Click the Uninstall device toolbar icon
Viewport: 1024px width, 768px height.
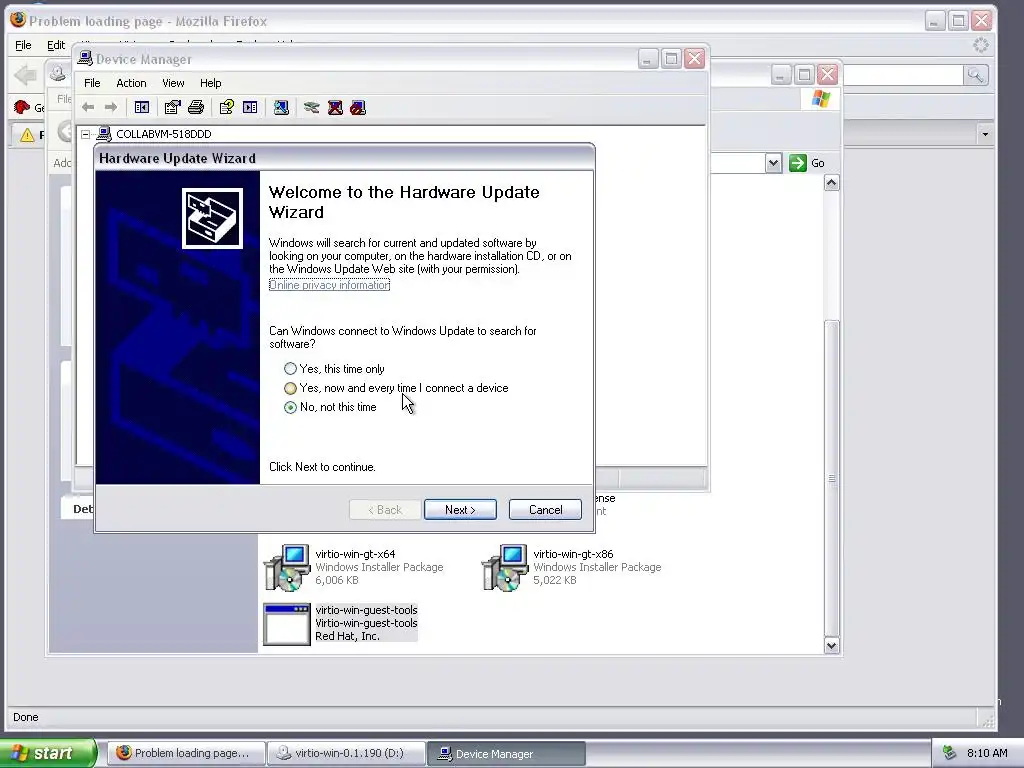click(x=335, y=108)
